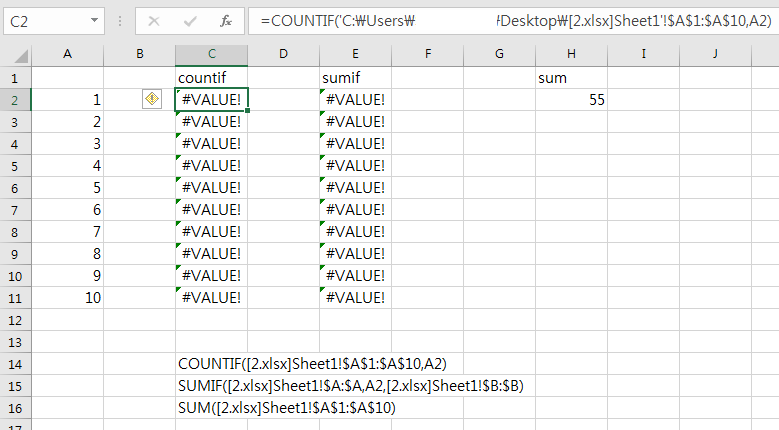Click the fill handle of cell C2
The height and width of the screenshot is (430, 779).
pos(247,110)
